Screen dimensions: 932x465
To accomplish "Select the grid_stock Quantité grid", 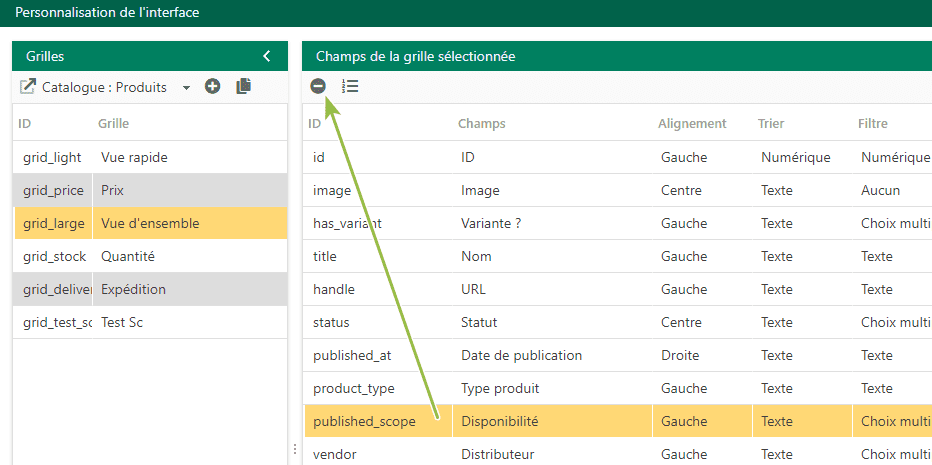I will coord(150,256).
